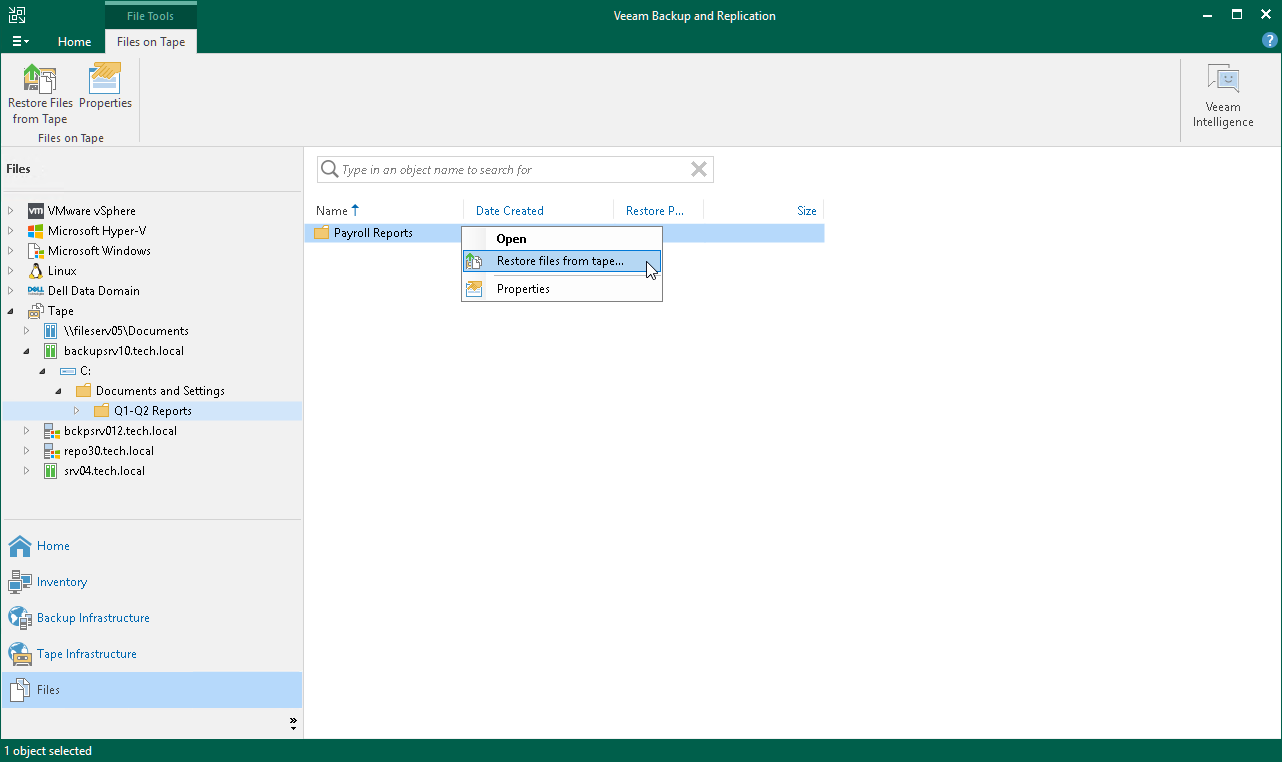
Task: Click the Dell Data Domain icon
Action: click(36, 291)
